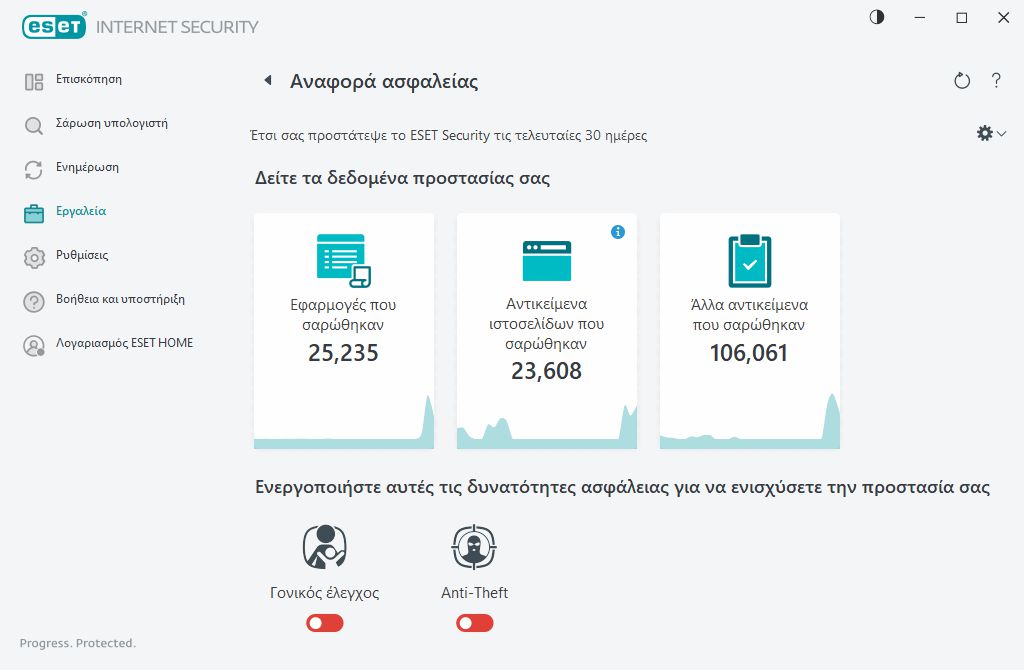The height and width of the screenshot is (670, 1024).
Task: Go to Ρυθμίσεις in the sidebar
Action: (82, 256)
